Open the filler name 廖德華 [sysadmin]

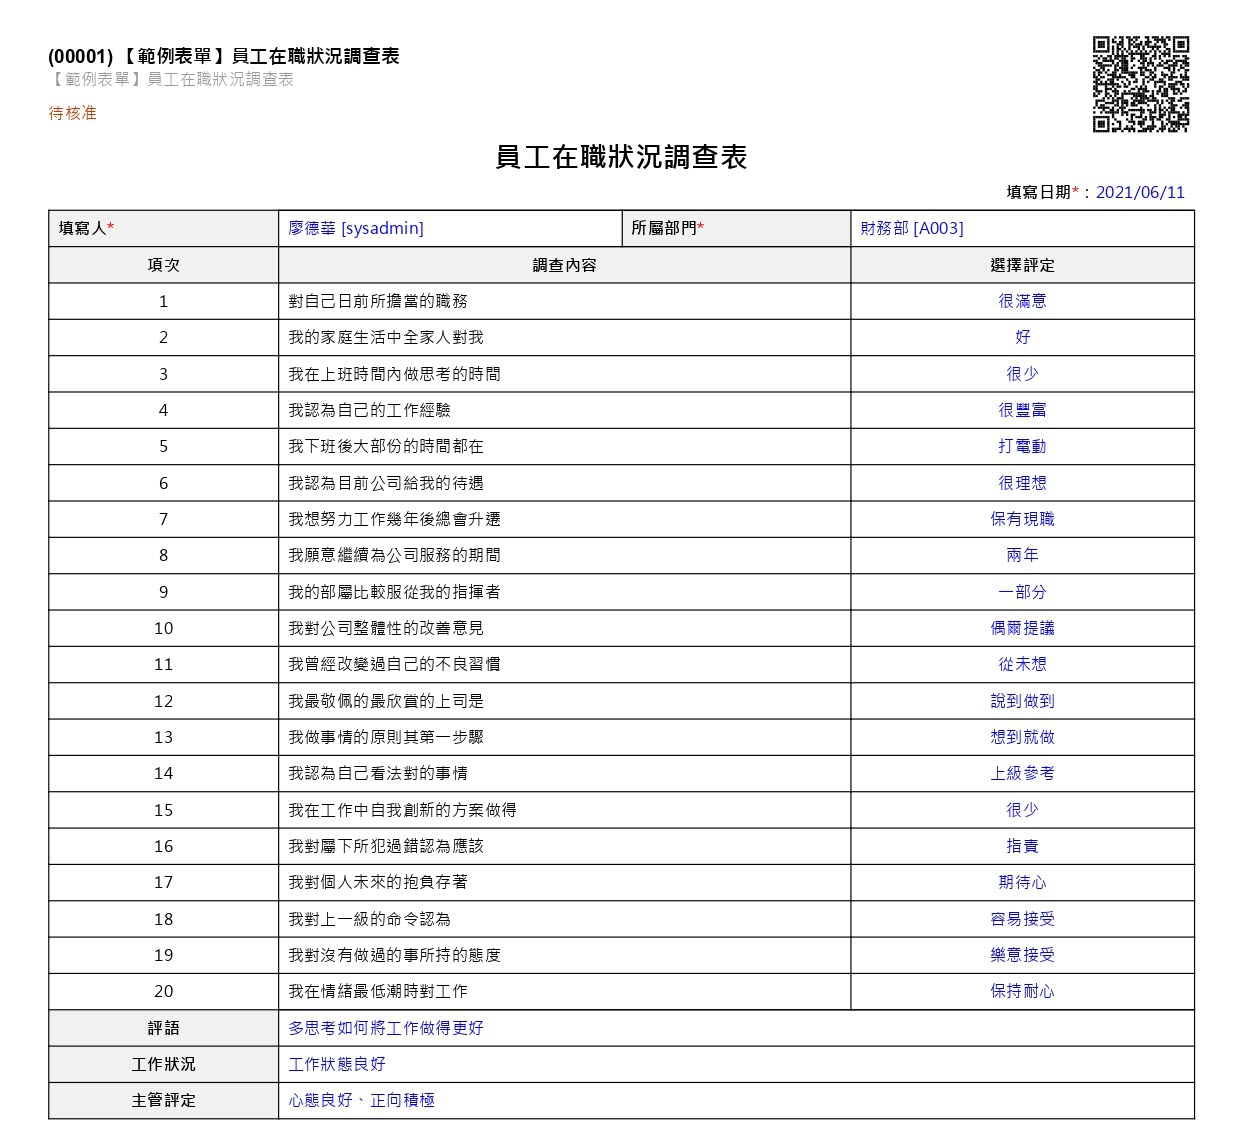pyautogui.click(x=356, y=228)
